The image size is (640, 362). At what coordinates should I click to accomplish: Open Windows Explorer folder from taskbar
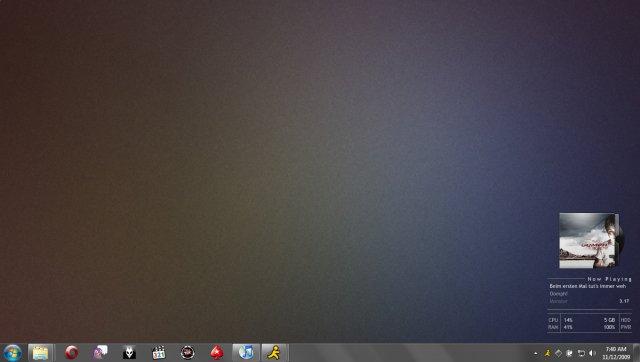[x=40, y=353]
